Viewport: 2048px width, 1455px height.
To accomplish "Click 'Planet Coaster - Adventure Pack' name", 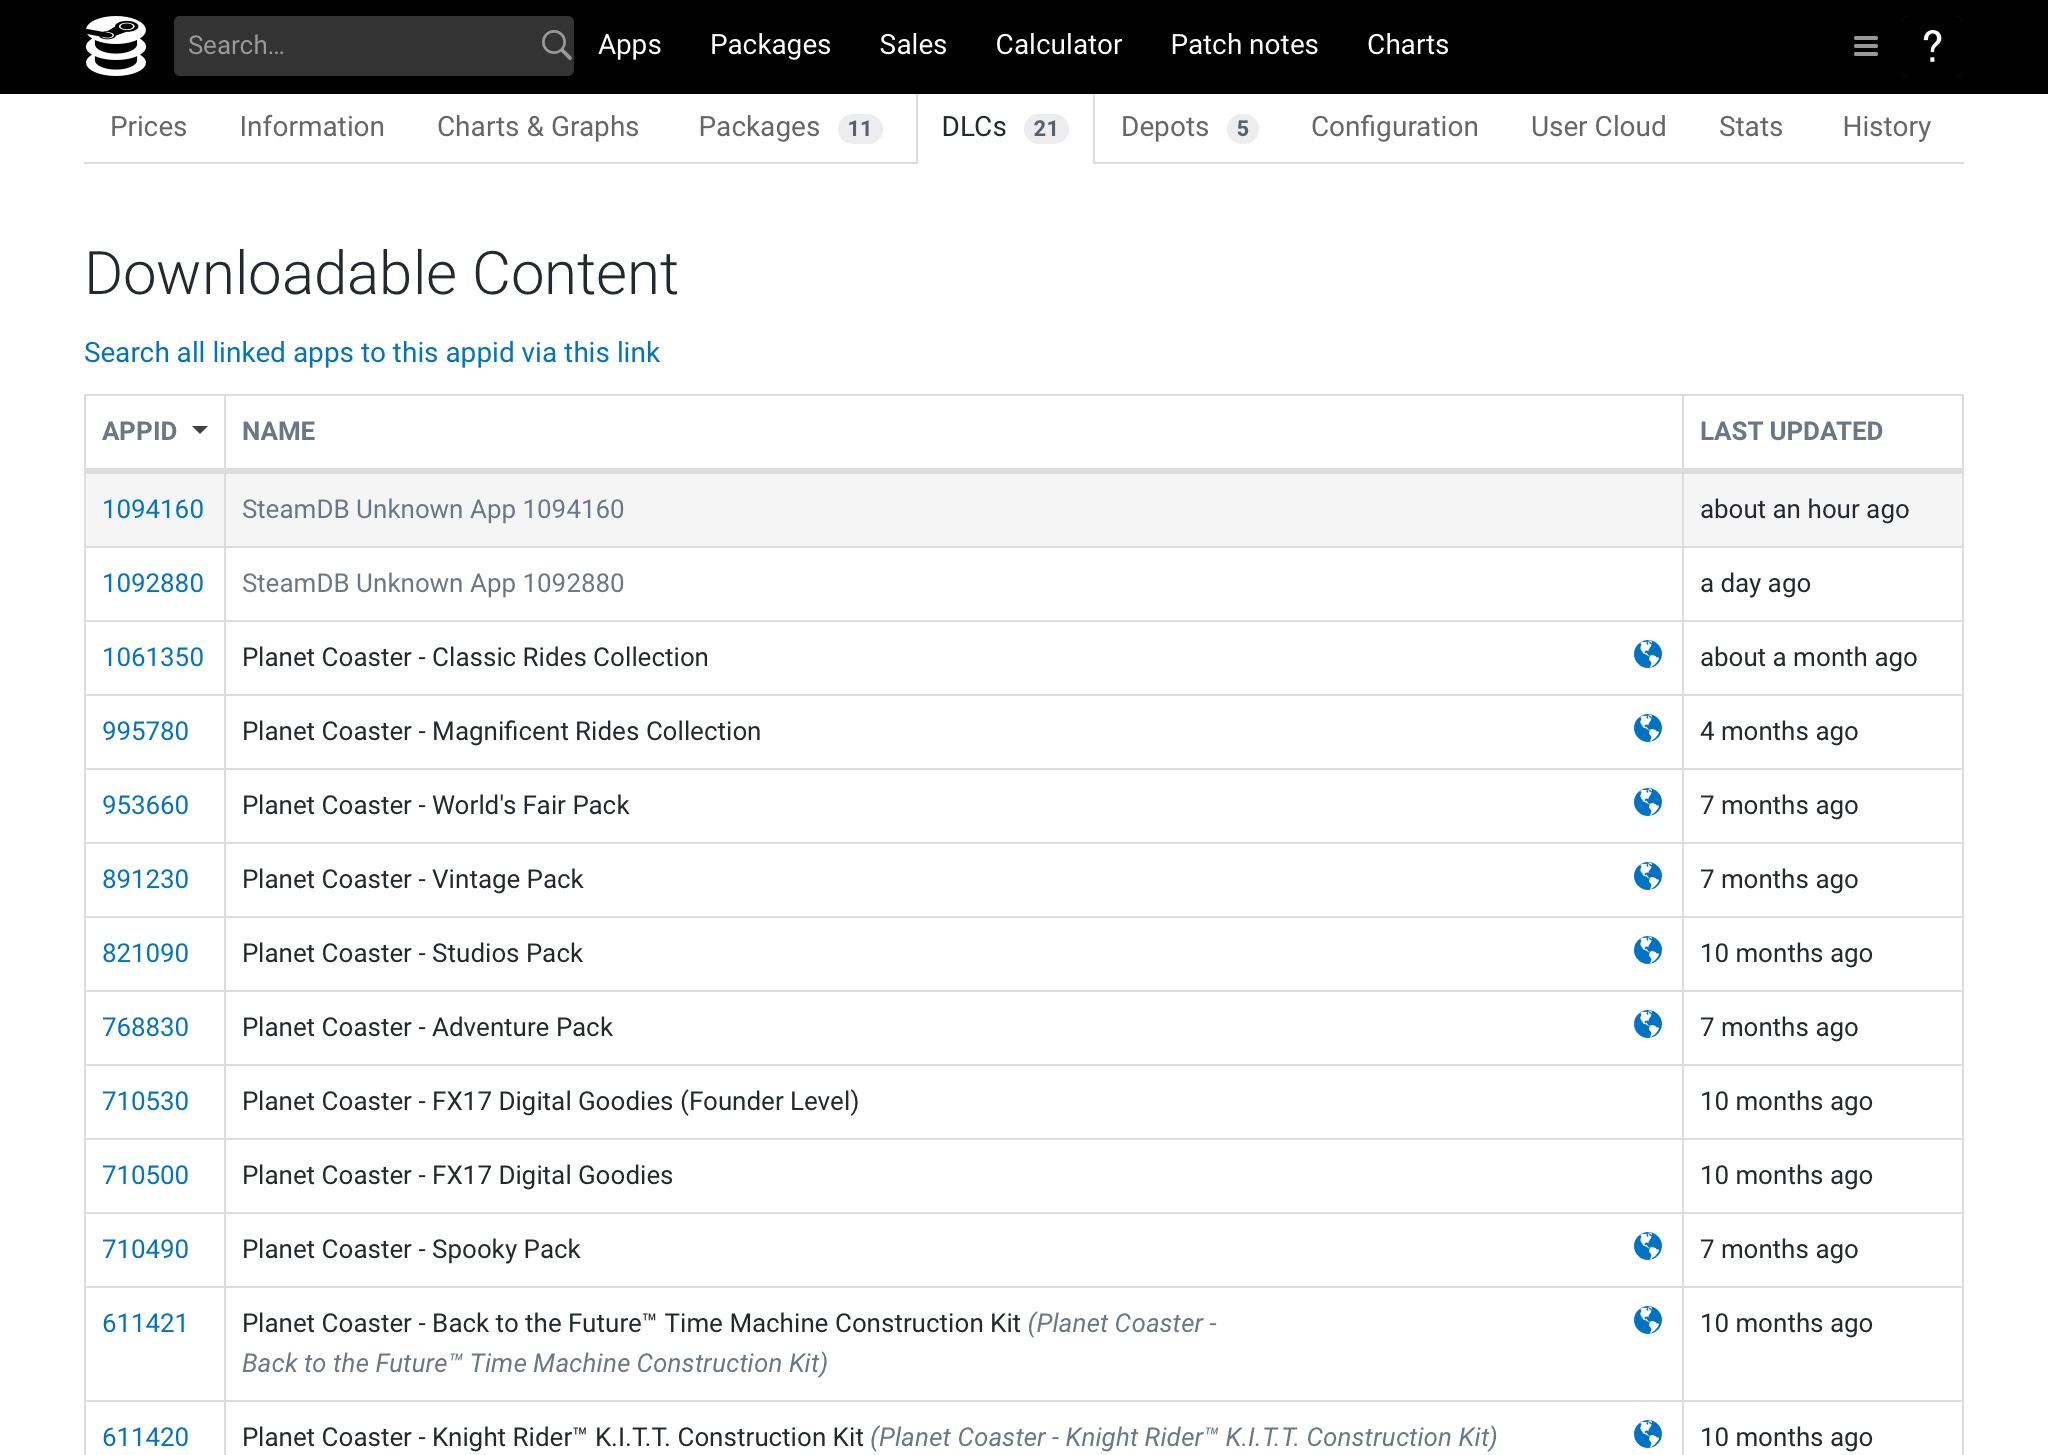I will coord(427,1027).
